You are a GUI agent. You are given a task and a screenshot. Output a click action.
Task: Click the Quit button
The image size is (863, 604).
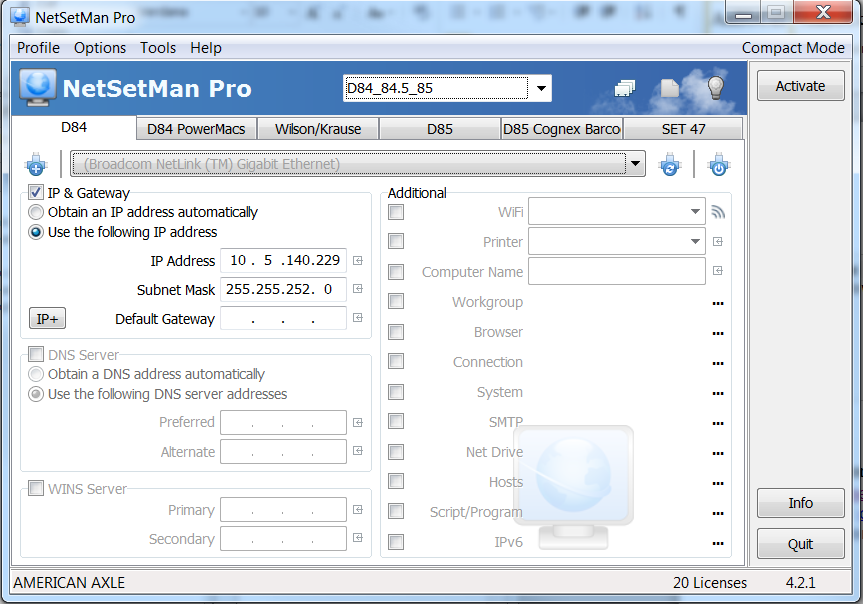click(x=800, y=544)
